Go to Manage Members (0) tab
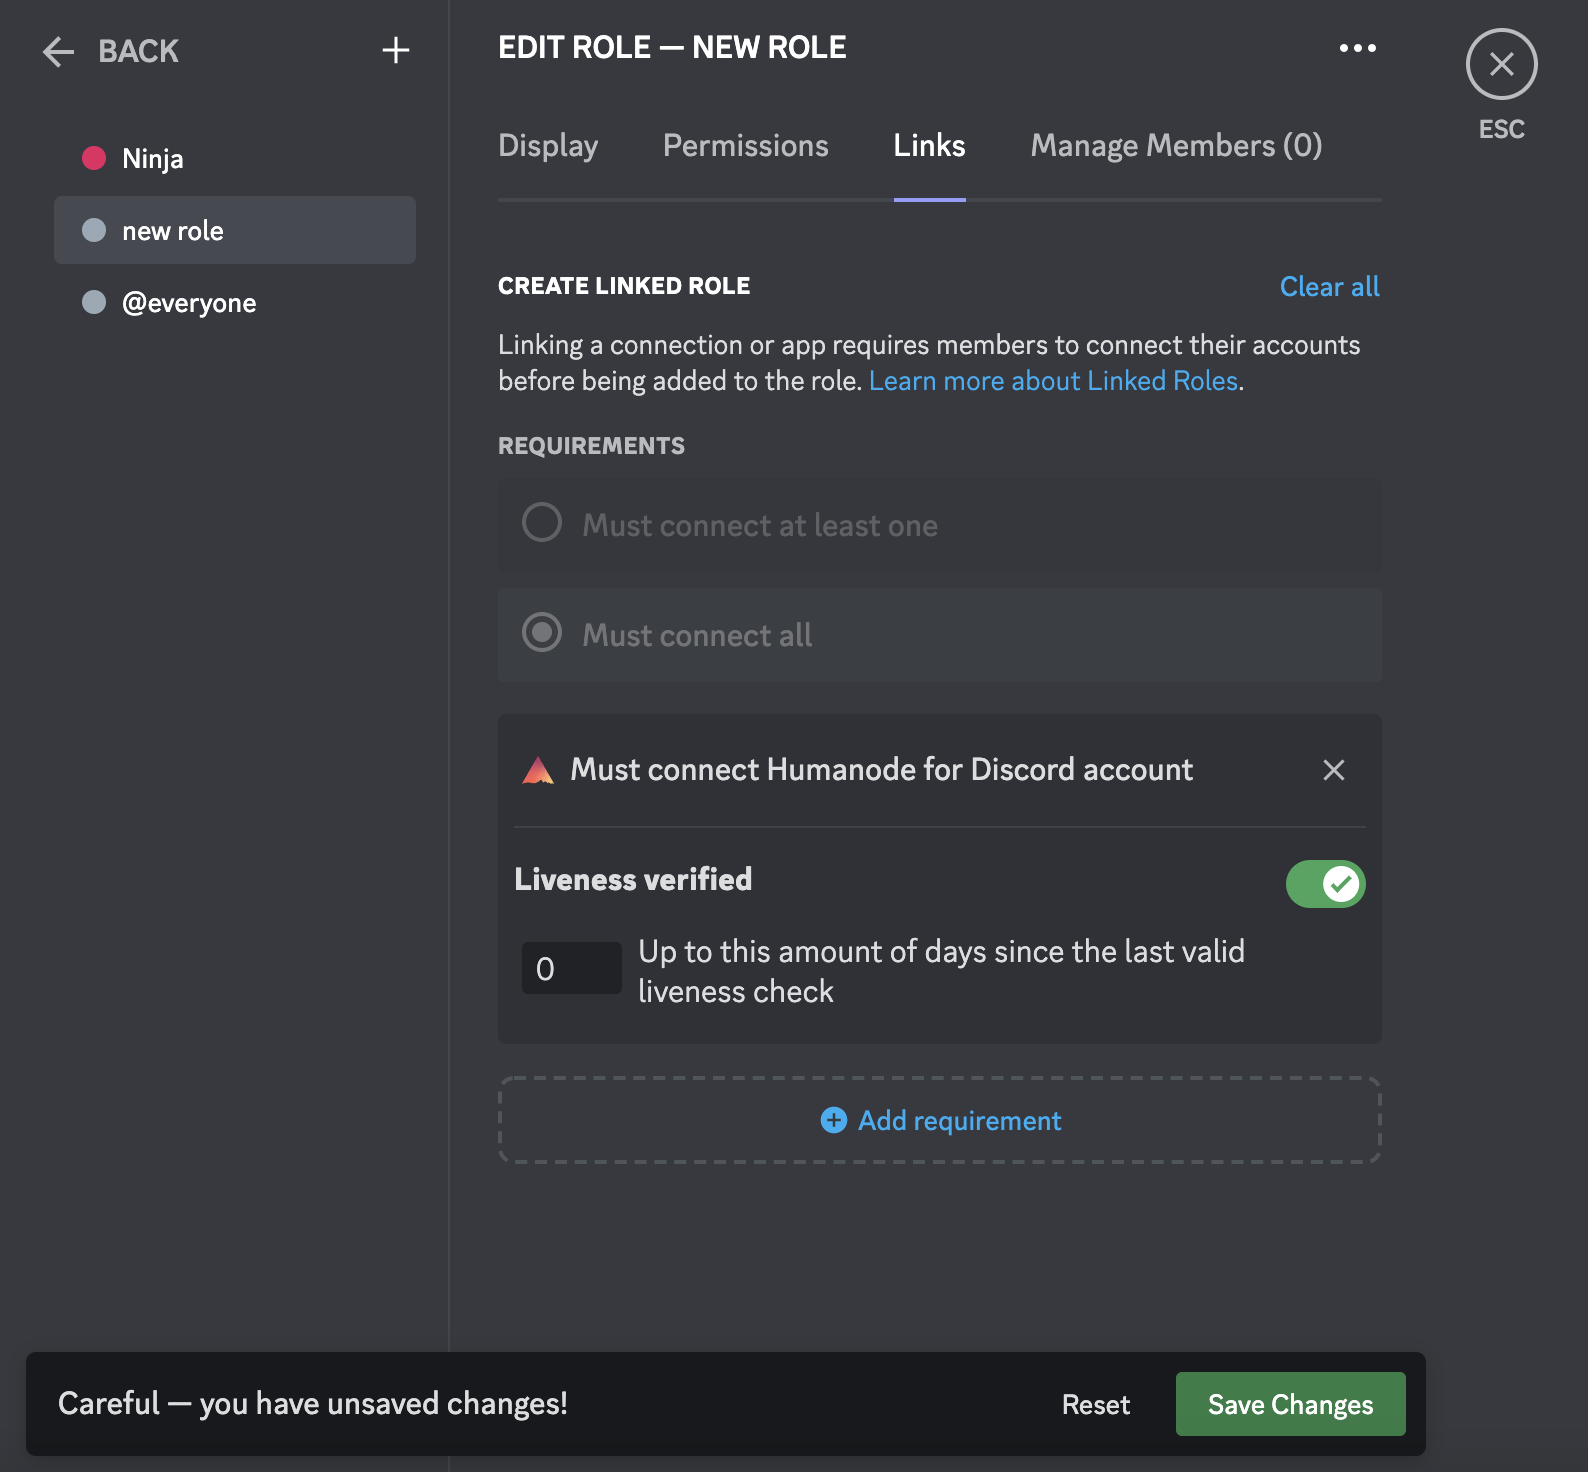Viewport: 1588px width, 1472px height. tap(1176, 146)
